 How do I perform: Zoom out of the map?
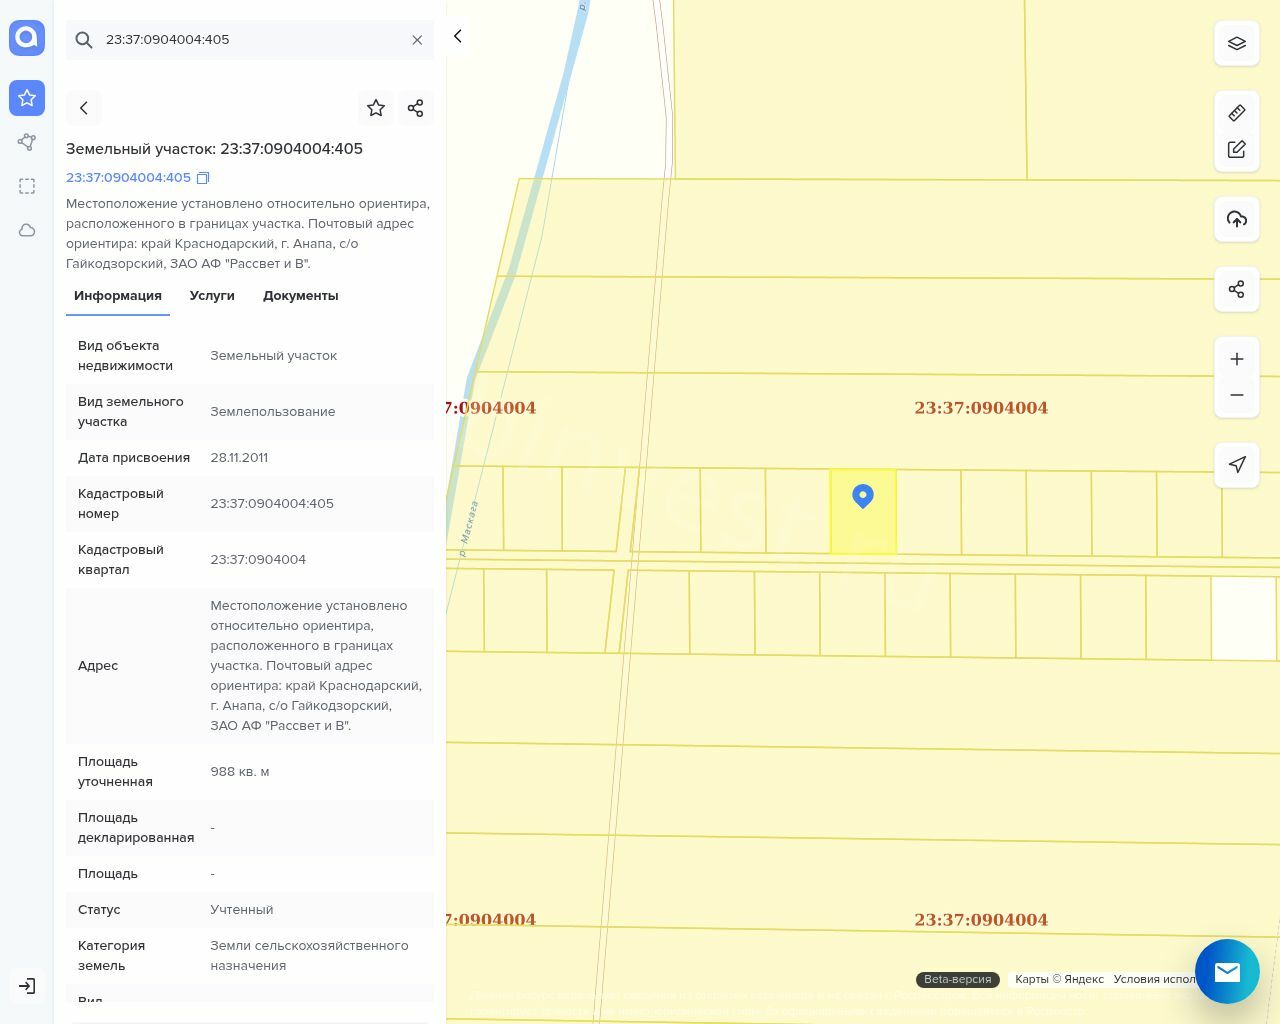(1236, 395)
